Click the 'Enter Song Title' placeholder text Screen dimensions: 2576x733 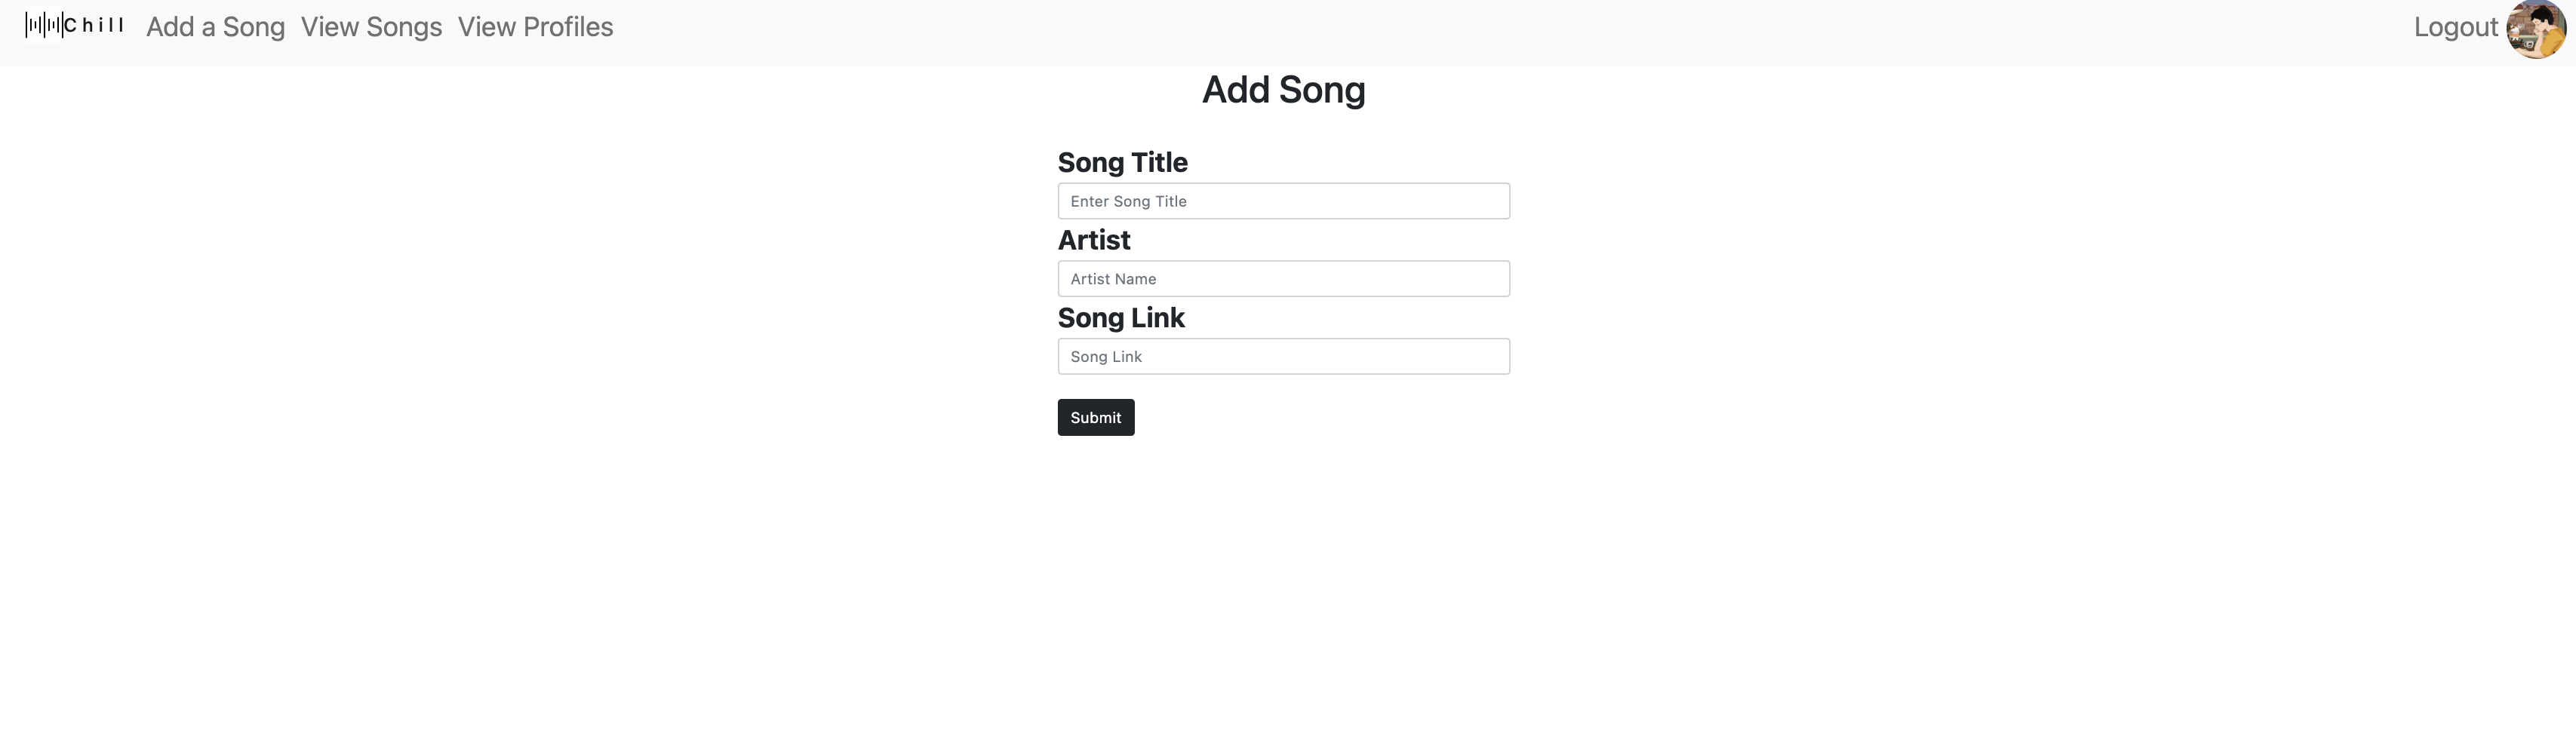click(x=1128, y=201)
